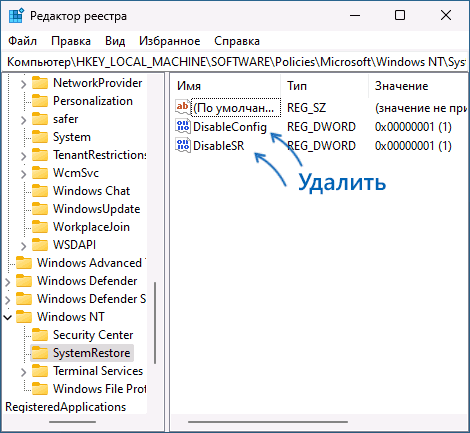Click the WcmSvc folder icon
The image size is (470, 433).
click(x=40, y=173)
